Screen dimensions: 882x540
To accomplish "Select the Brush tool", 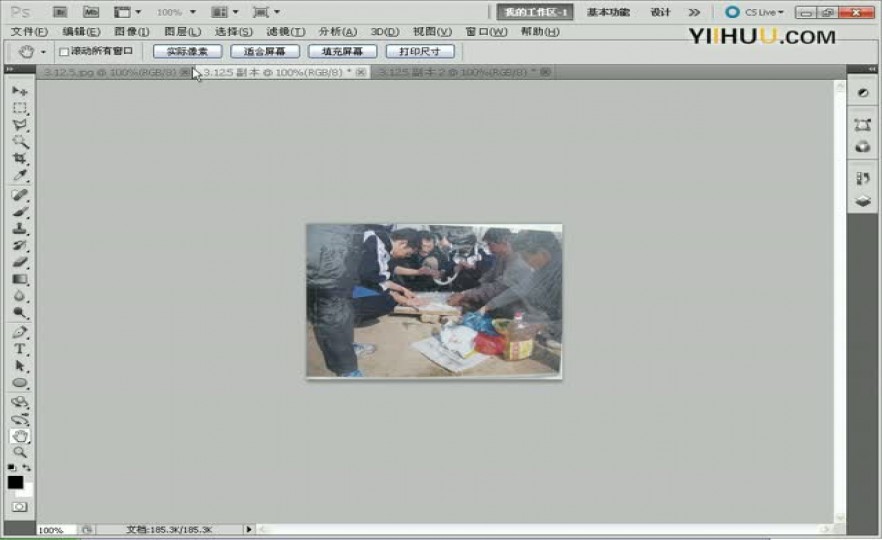I will click(20, 212).
